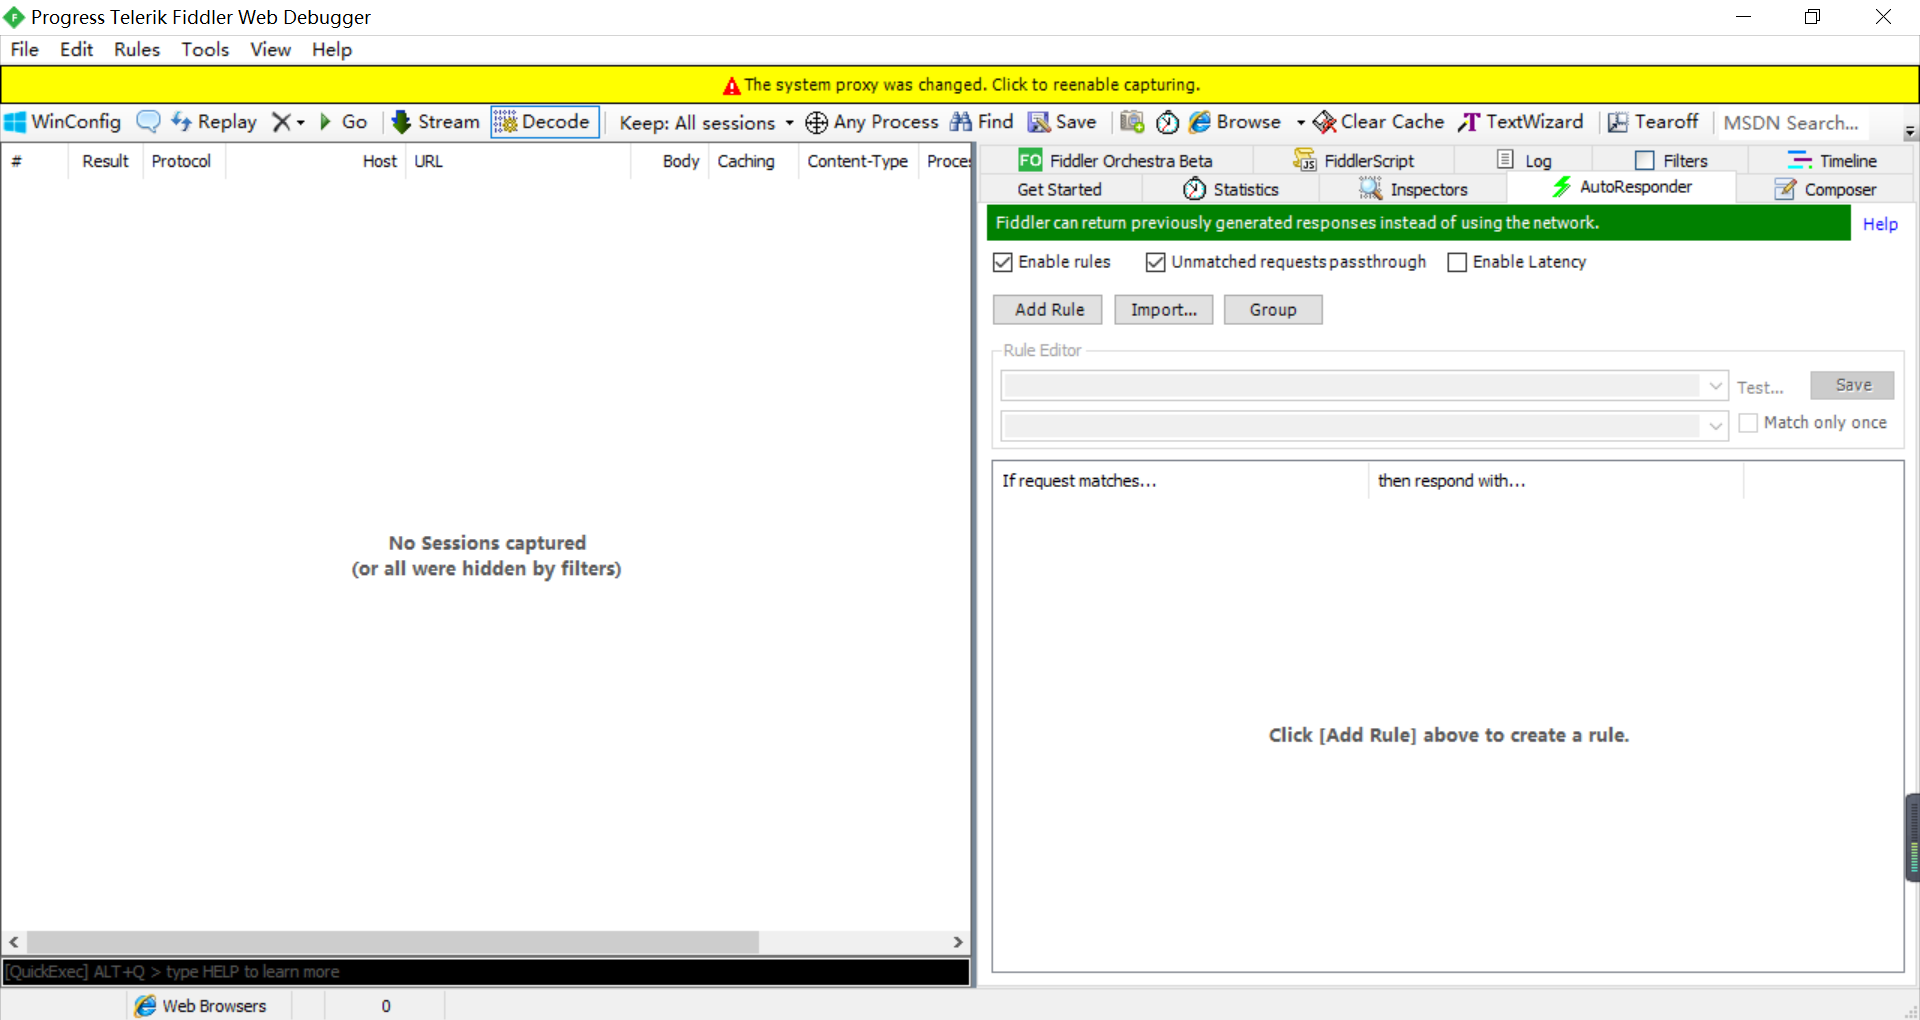Click the session list scroll right arrow
The height and width of the screenshot is (1020, 1920).
pos(958,942)
